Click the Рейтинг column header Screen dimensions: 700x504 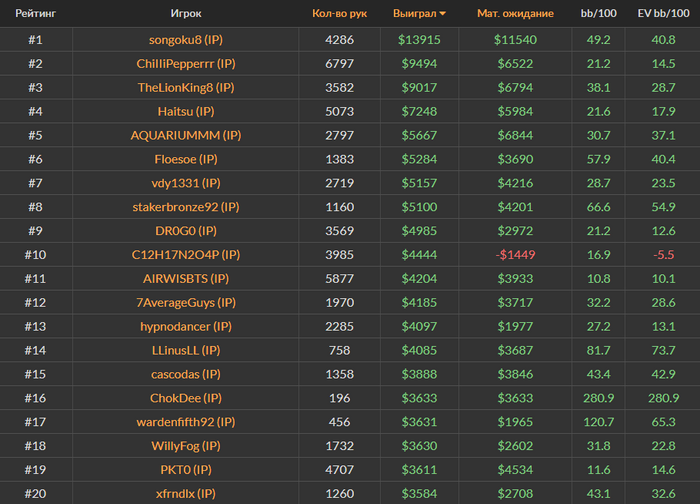tap(35, 14)
